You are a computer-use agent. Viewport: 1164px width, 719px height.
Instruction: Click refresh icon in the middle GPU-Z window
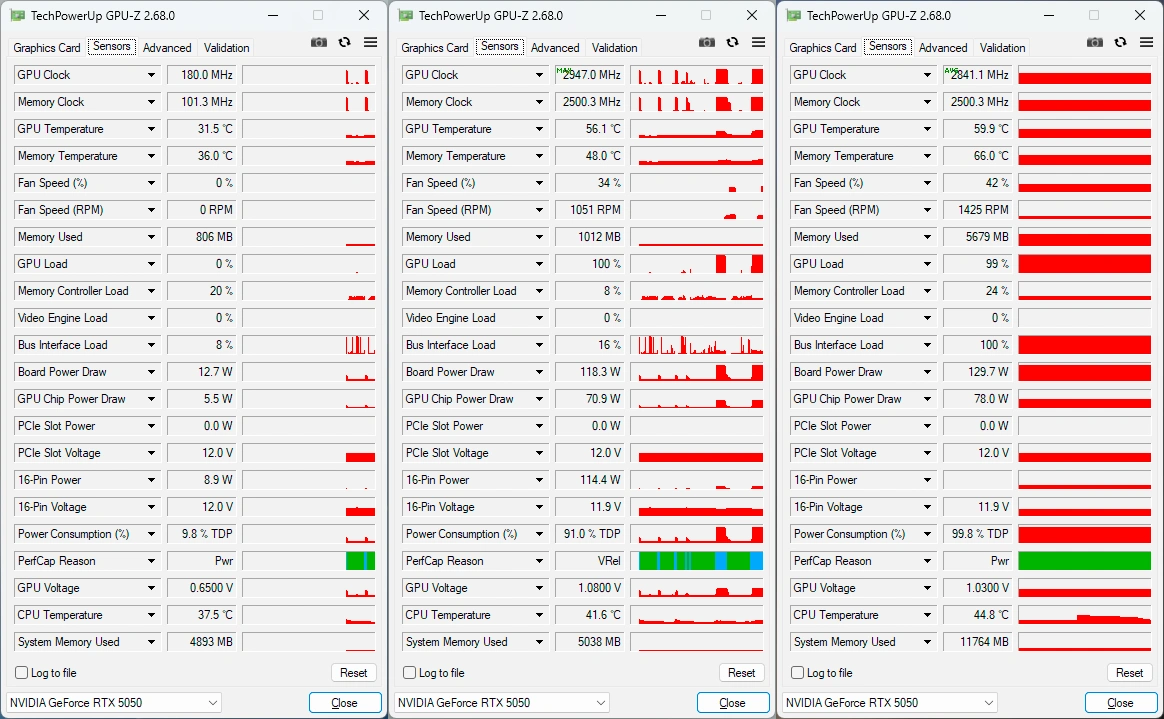[733, 43]
